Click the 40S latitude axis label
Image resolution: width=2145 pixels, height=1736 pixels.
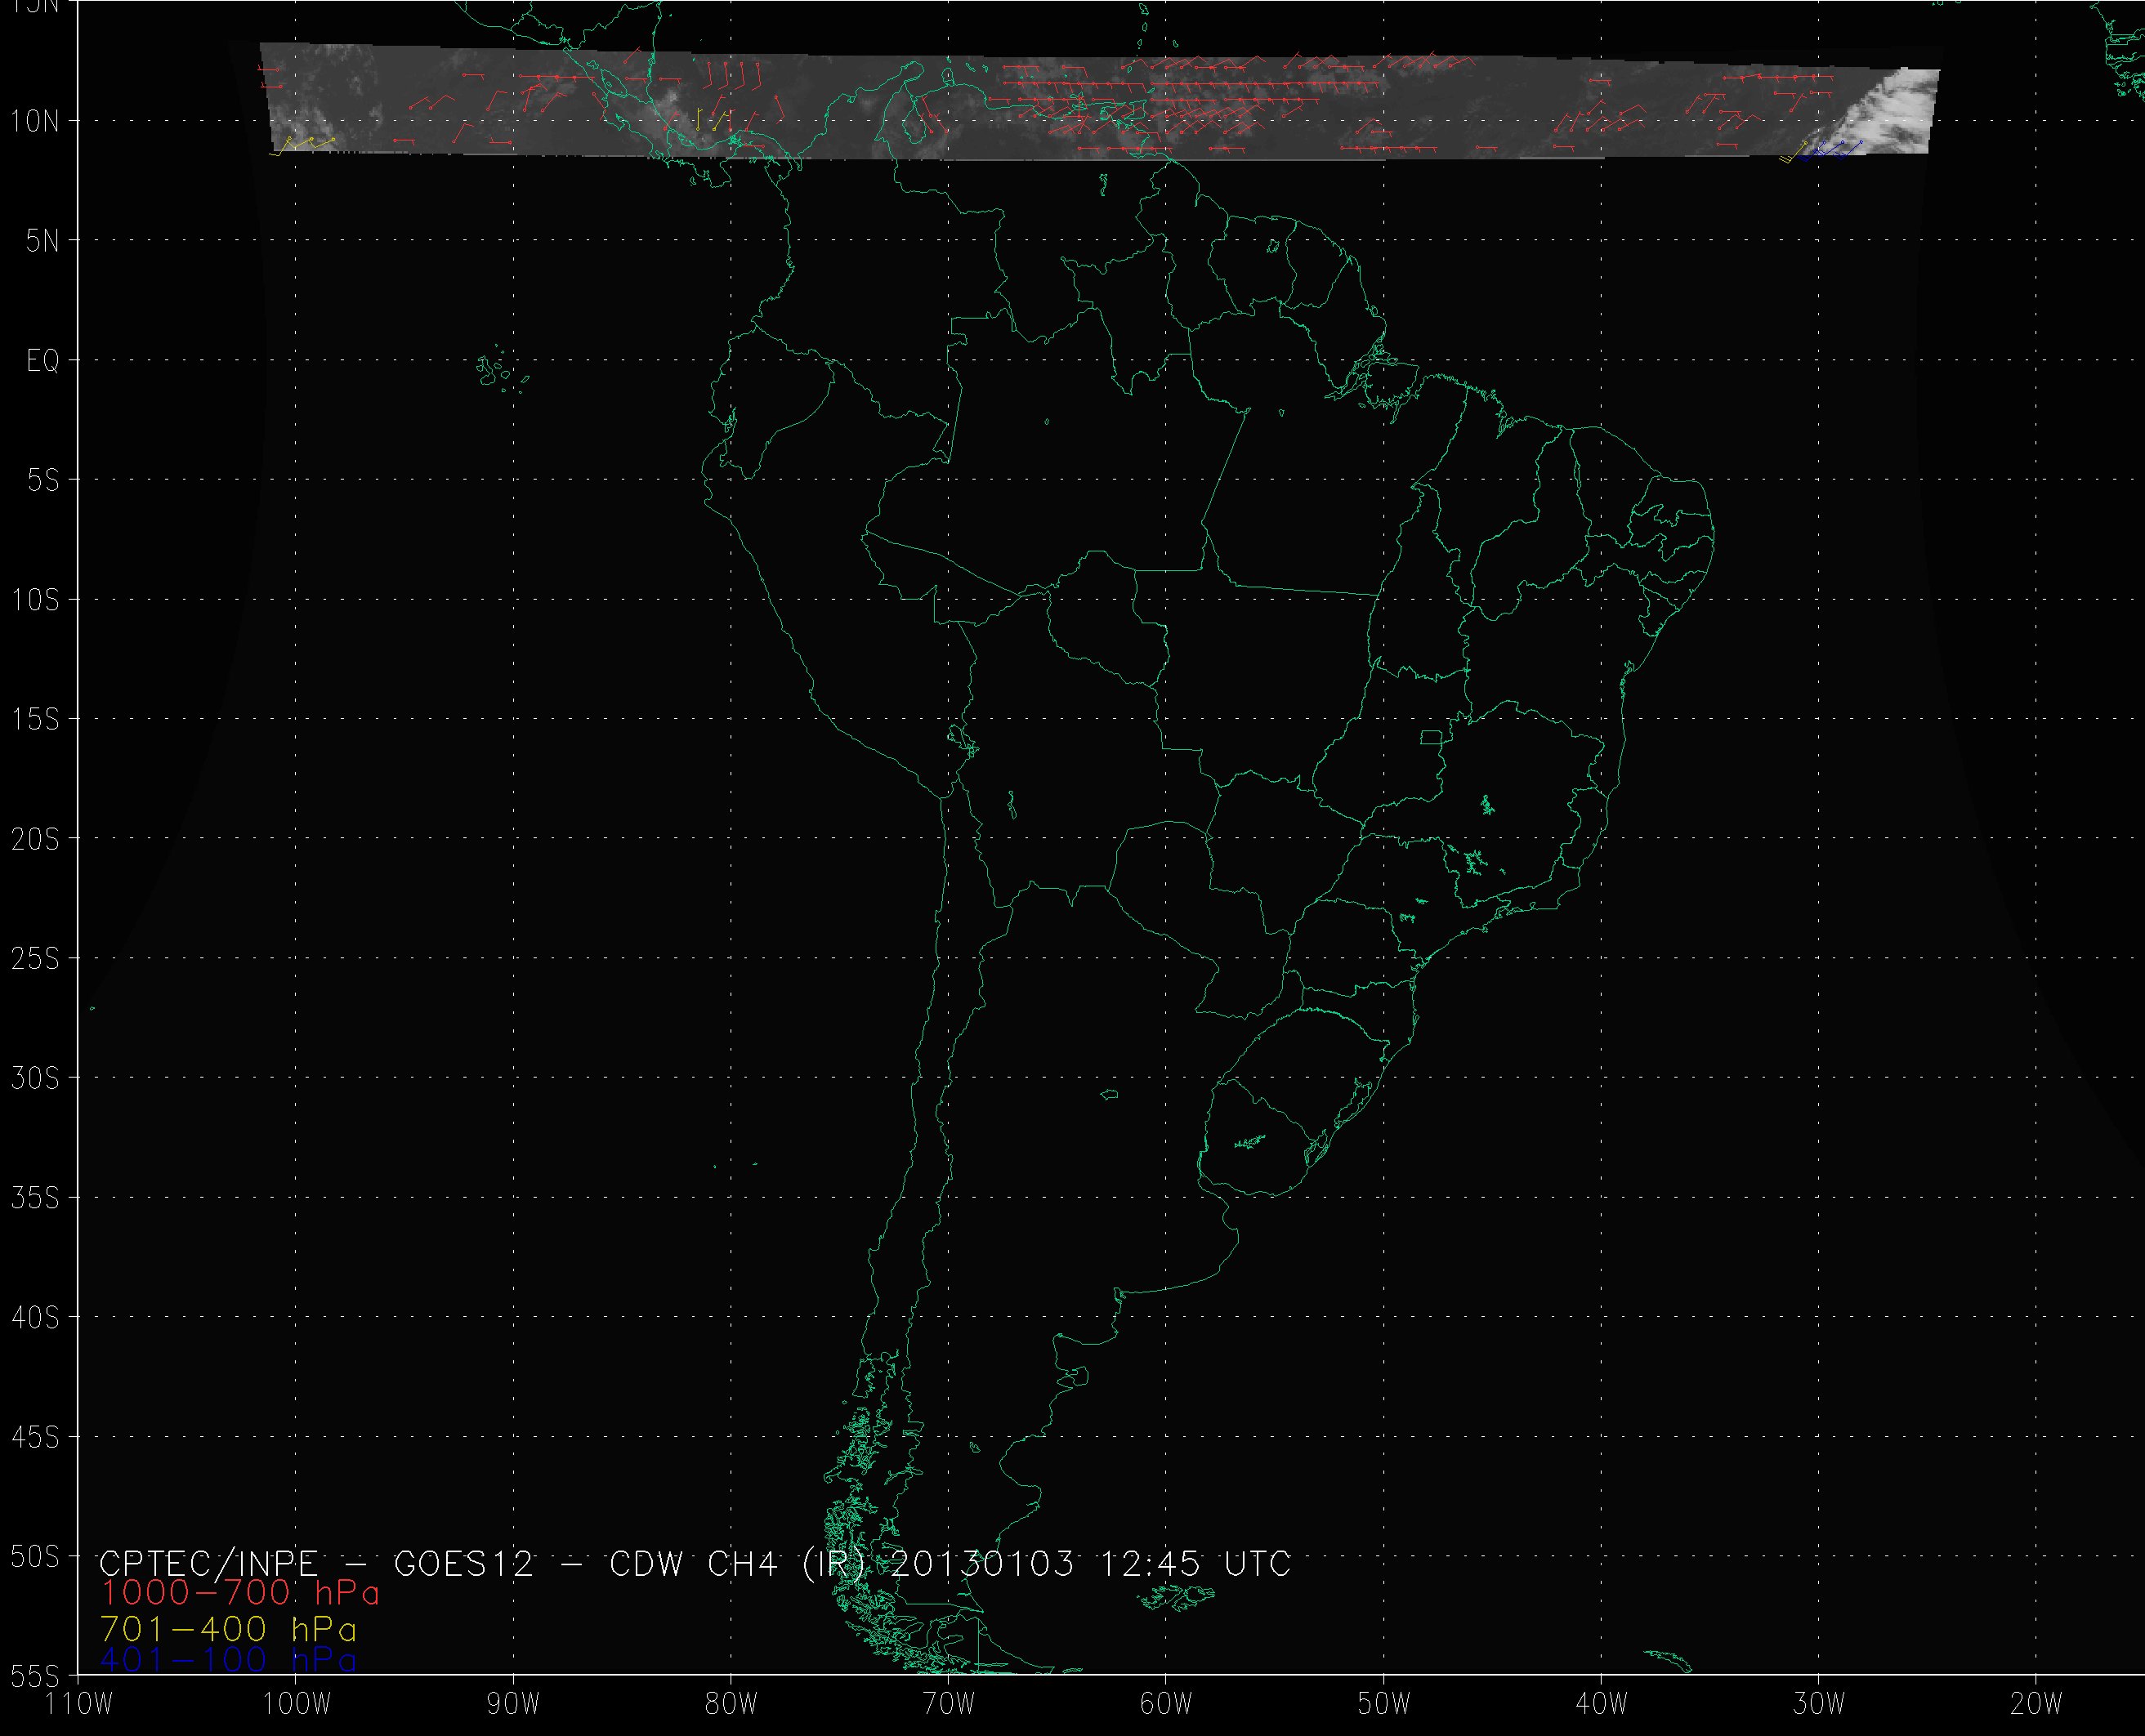(35, 1318)
